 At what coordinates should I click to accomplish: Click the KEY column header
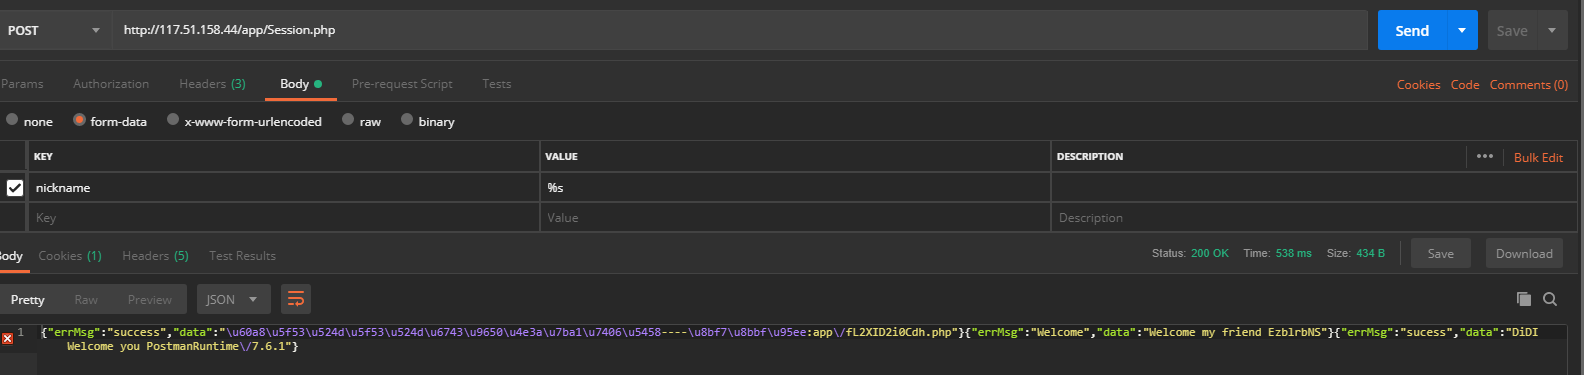pos(43,157)
